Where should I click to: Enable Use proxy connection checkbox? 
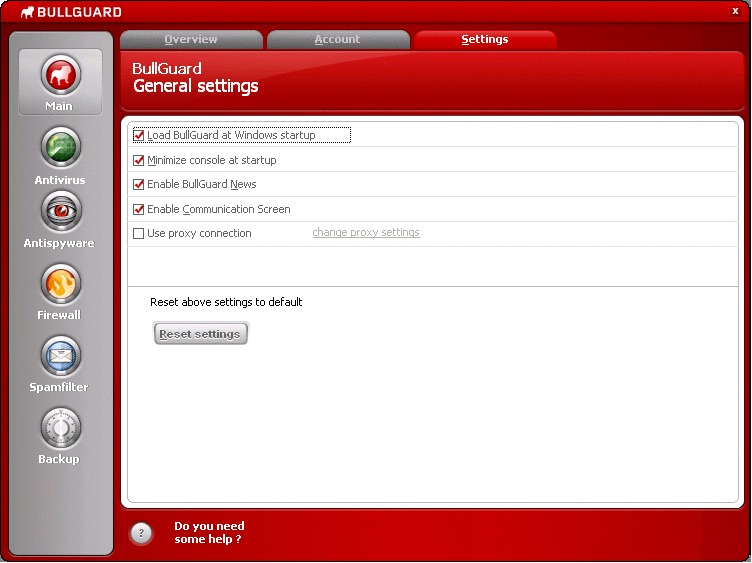point(139,234)
